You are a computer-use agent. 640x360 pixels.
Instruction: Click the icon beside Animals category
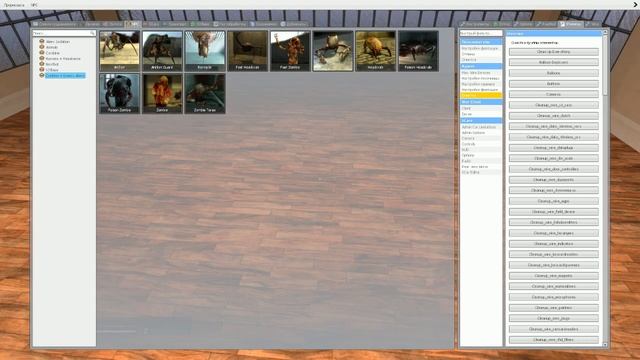pos(42,47)
